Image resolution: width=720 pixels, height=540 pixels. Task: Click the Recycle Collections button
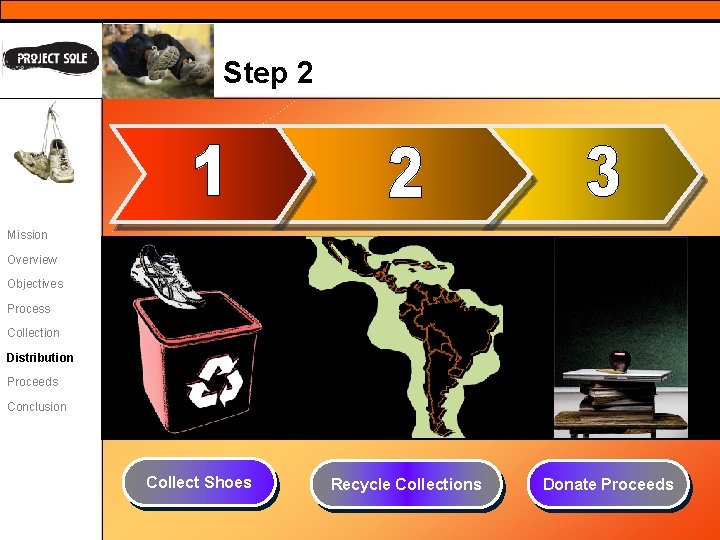[x=406, y=484]
